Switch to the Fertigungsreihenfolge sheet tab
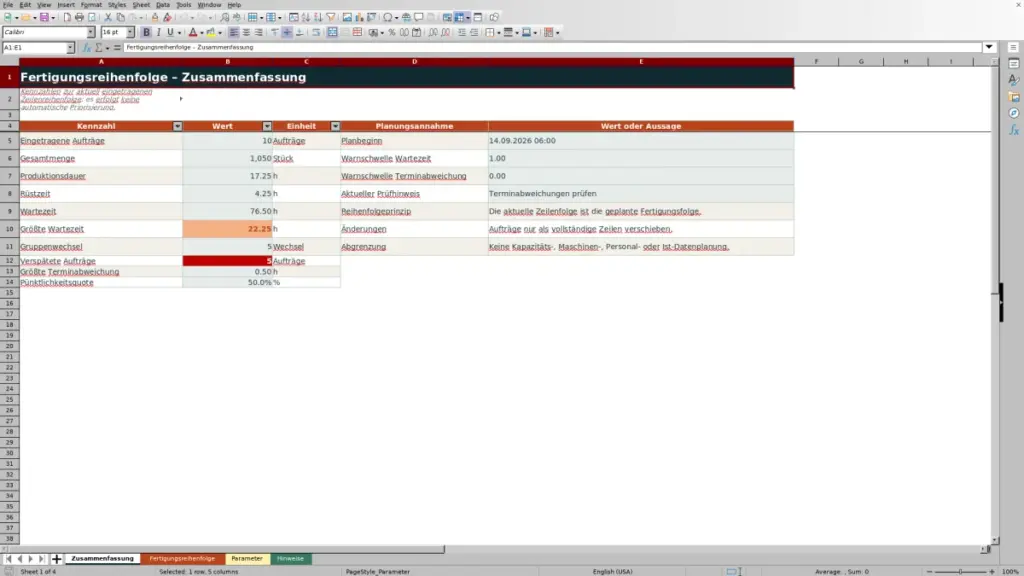1024x576 pixels. pos(182,559)
